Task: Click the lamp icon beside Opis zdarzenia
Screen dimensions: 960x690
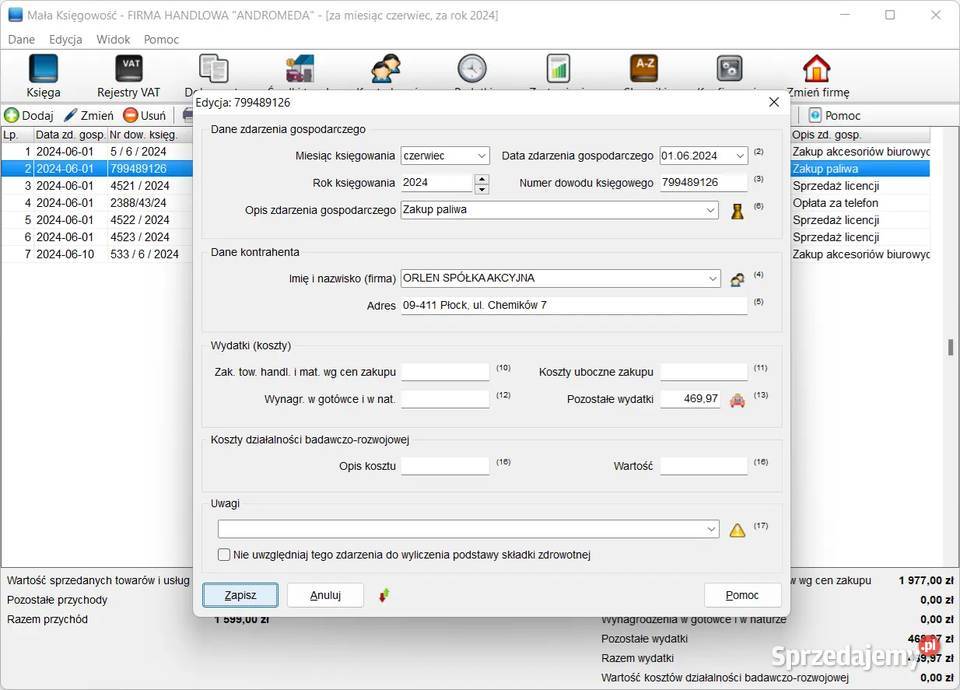Action: coord(738,211)
